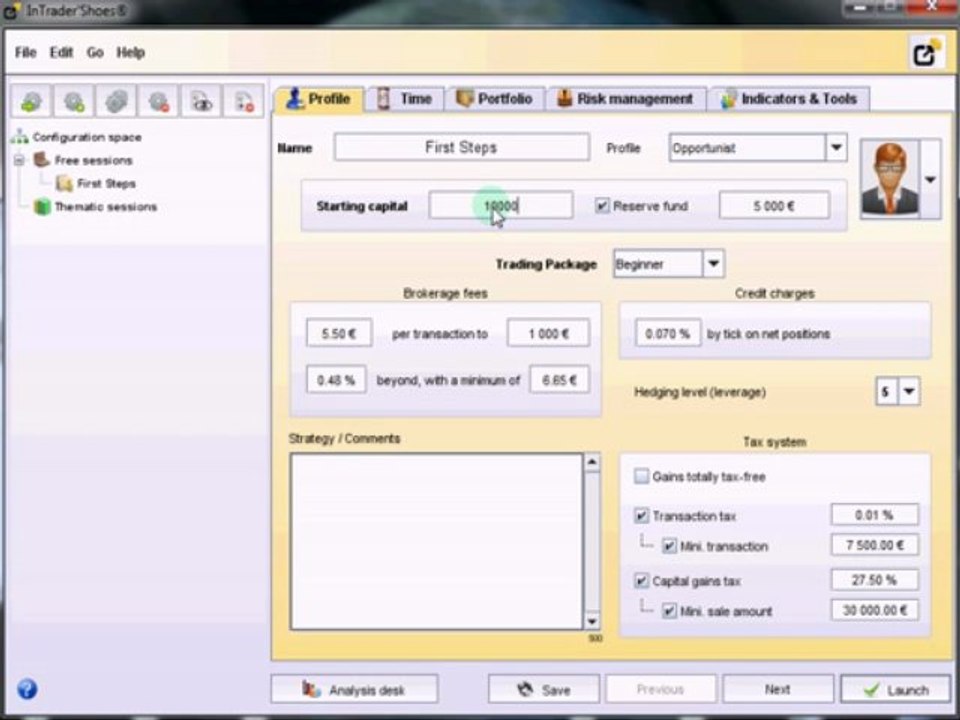Open the Hedging level leverage dropdown

909,391
